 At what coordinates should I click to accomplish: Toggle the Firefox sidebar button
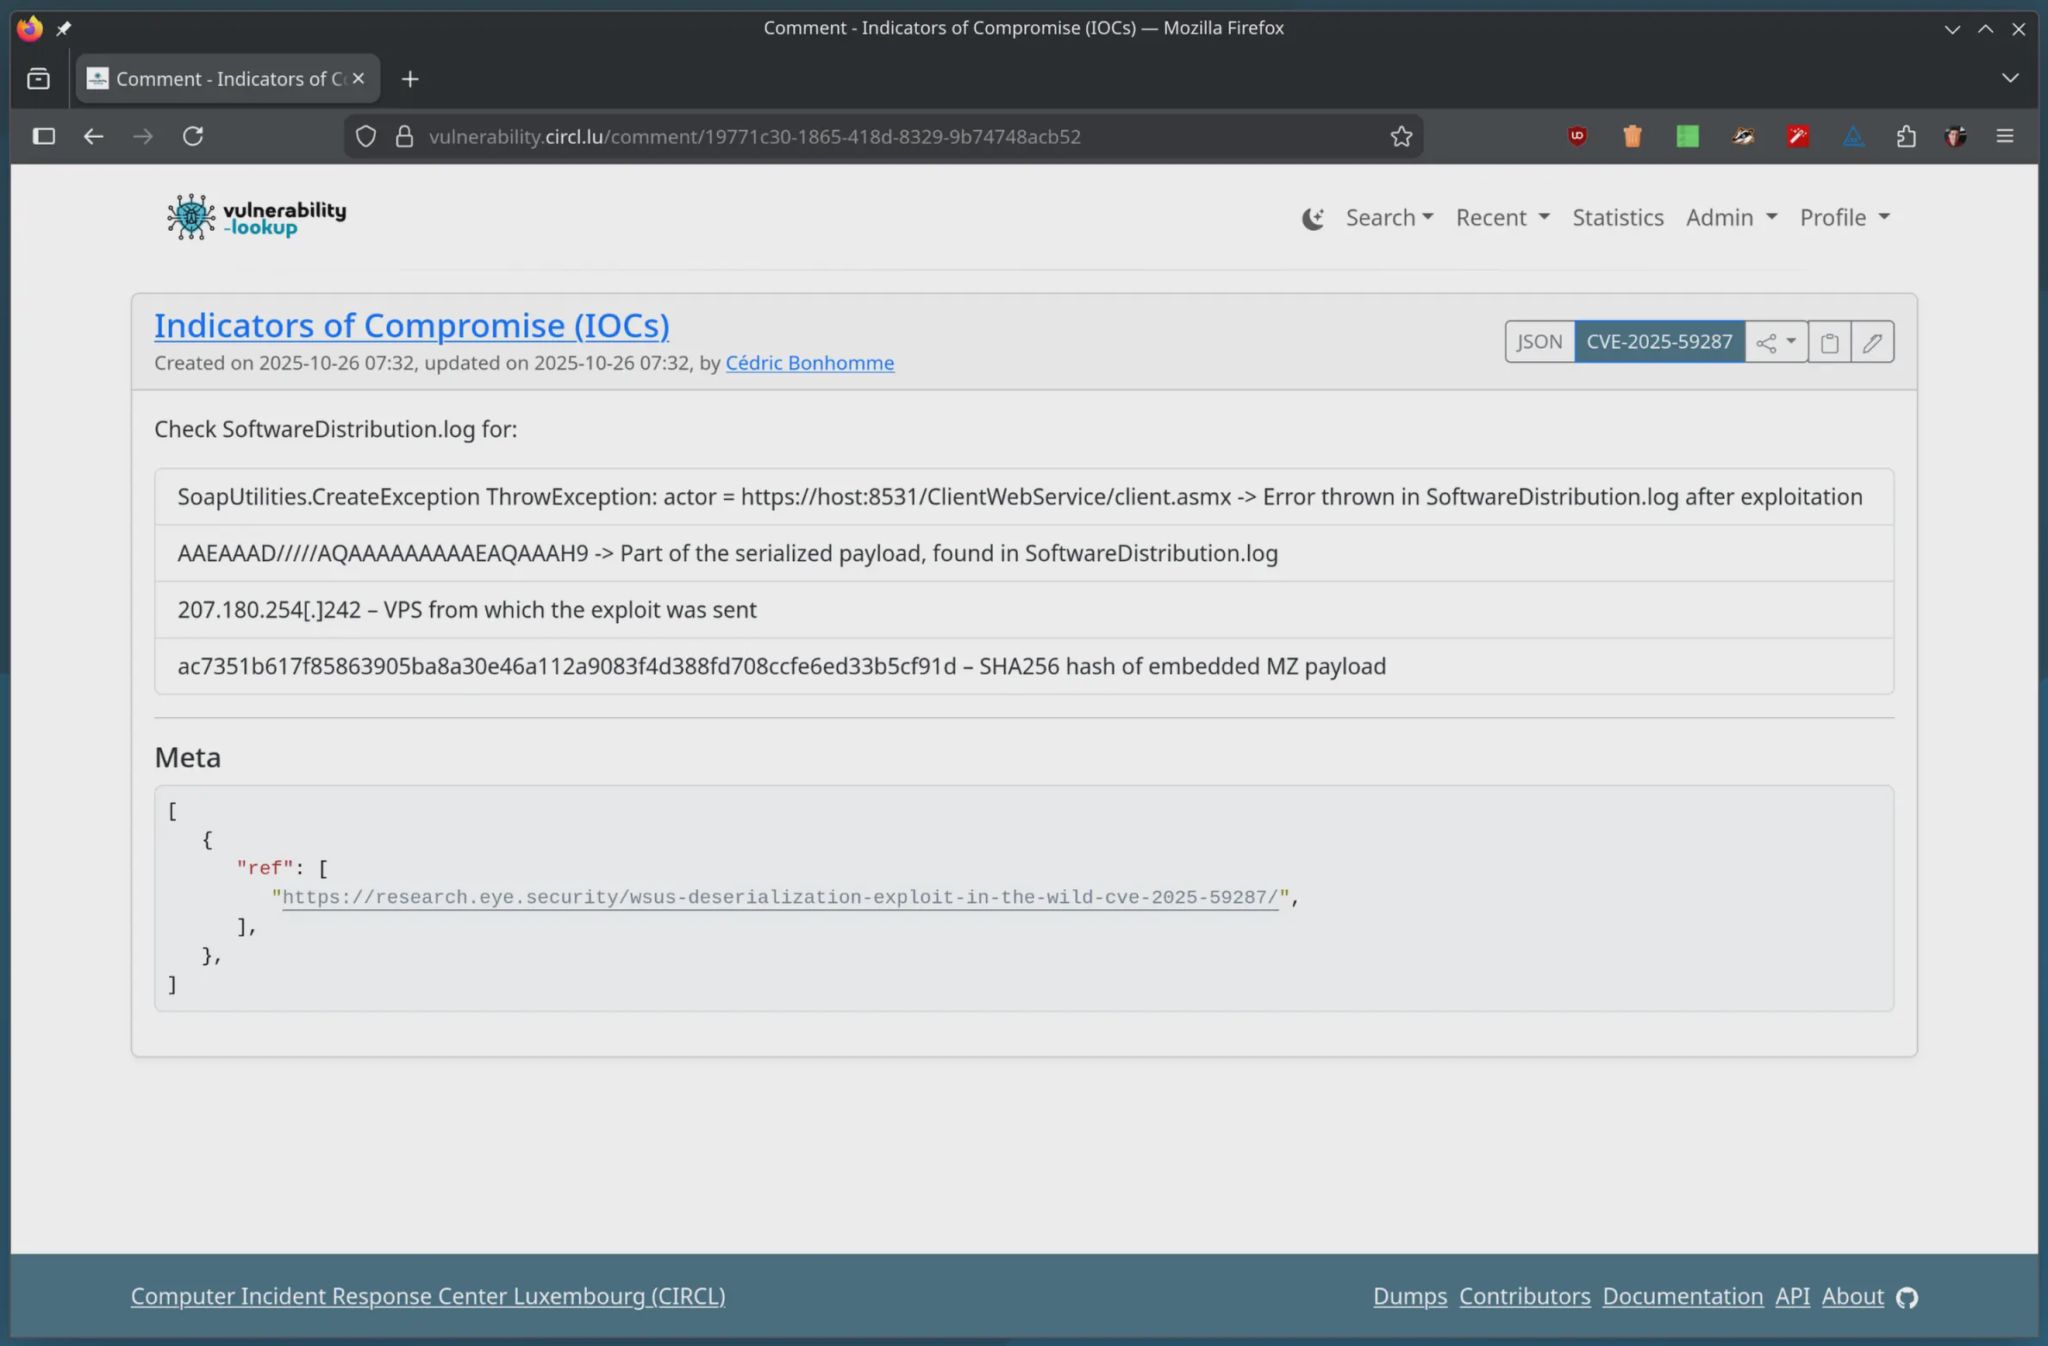(44, 136)
